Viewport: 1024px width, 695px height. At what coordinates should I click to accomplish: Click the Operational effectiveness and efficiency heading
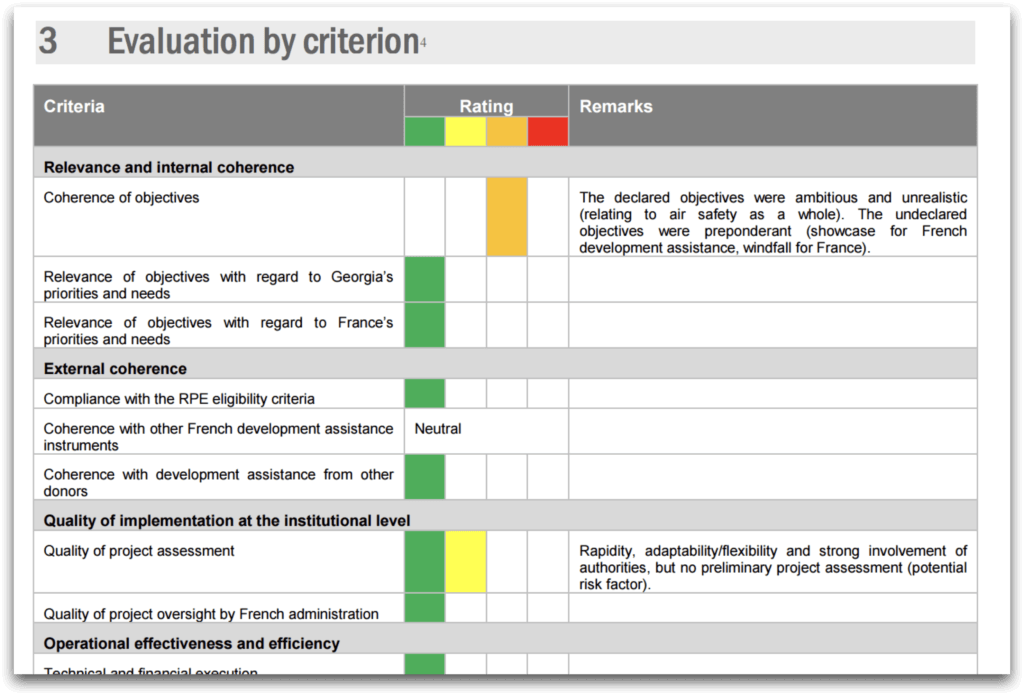click(x=191, y=644)
